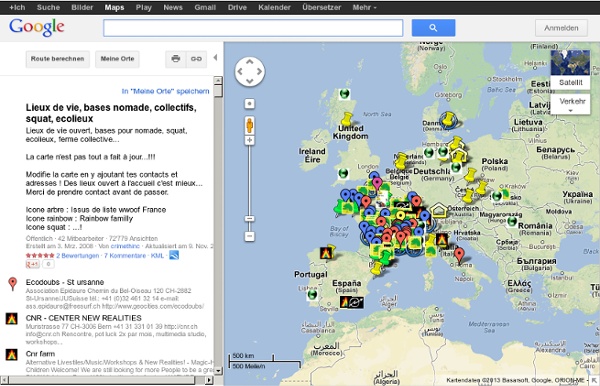The width and height of the screenshot is (600, 386).
Task: Click in the Google search field
Action: tap(253, 28)
